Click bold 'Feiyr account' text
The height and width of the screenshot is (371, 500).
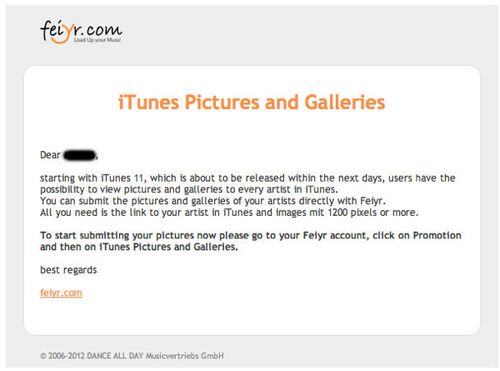tap(336, 236)
